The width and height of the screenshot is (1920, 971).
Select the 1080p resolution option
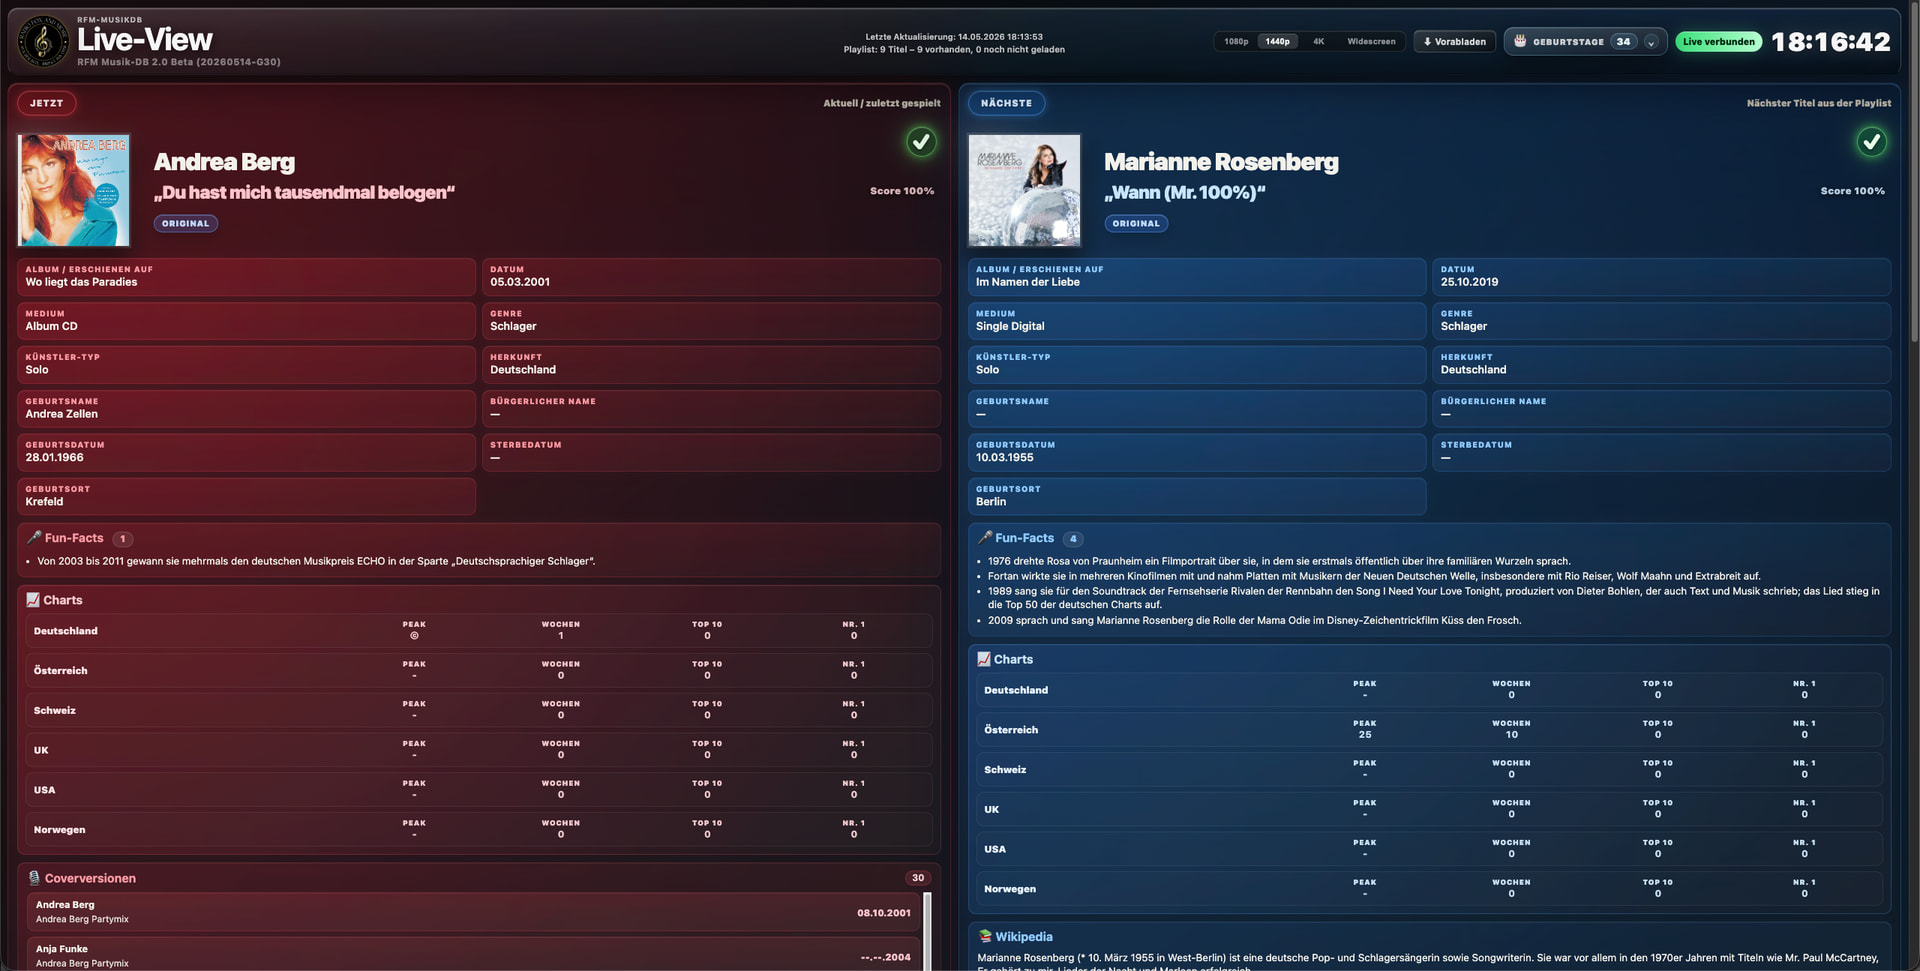coord(1236,42)
